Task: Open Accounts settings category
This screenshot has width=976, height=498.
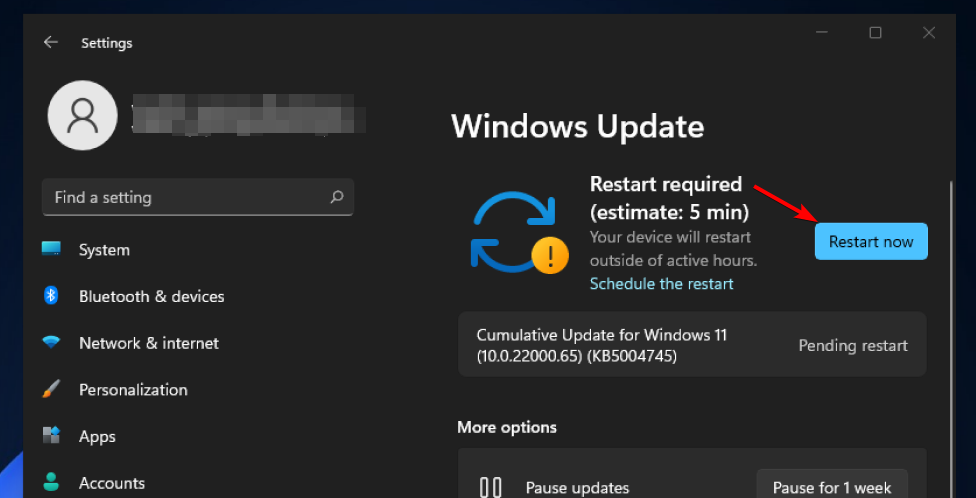Action: coord(112,483)
